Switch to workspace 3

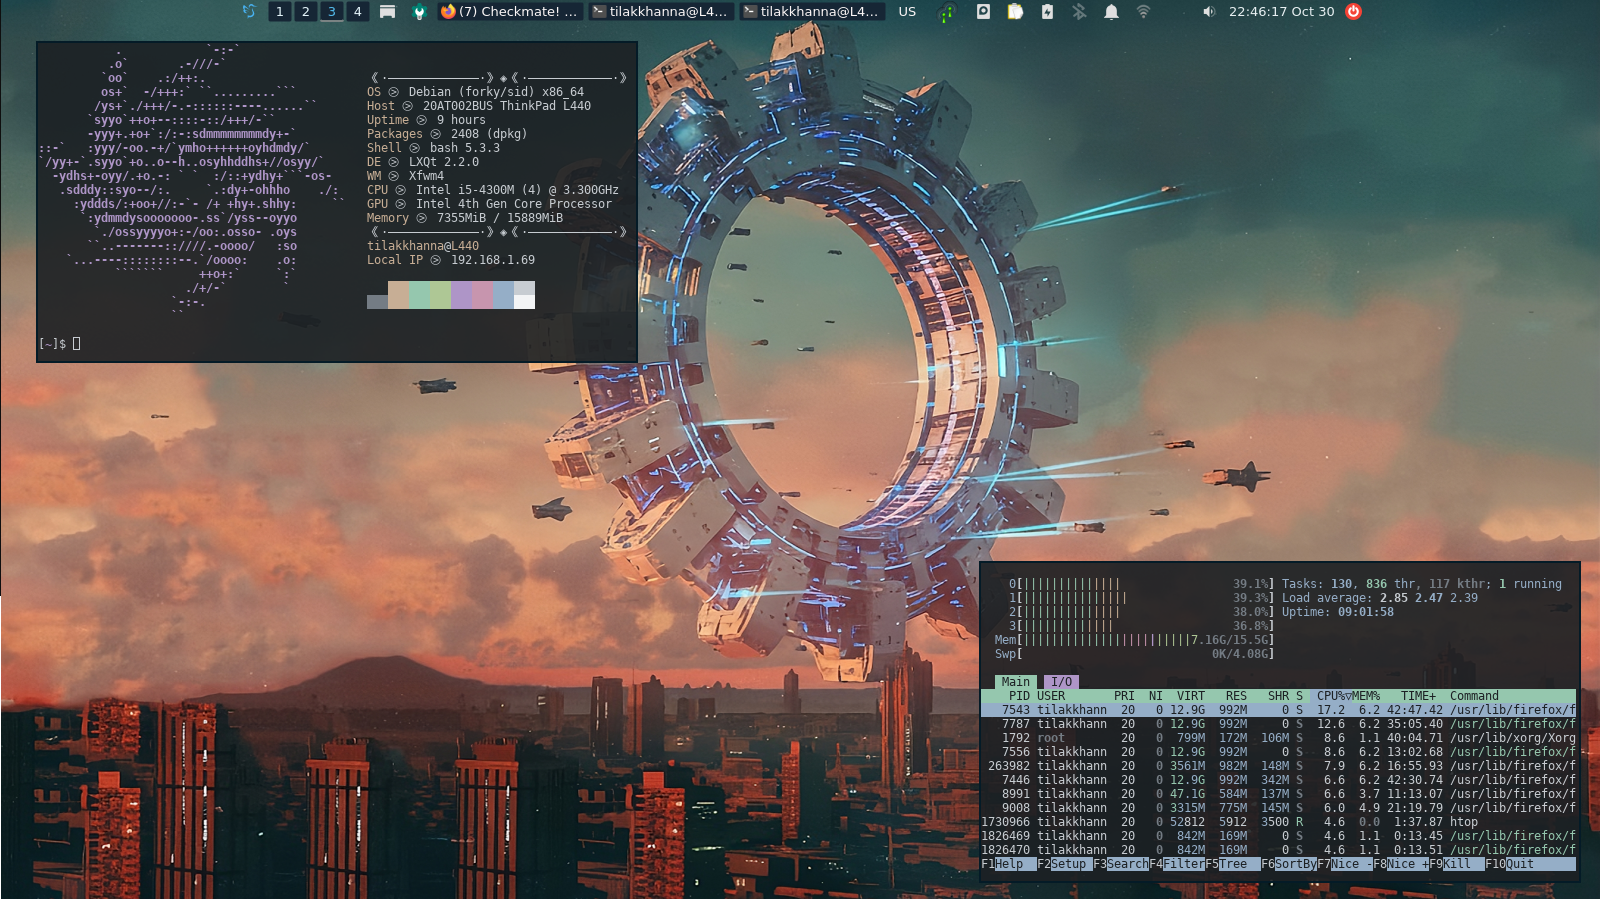point(332,12)
